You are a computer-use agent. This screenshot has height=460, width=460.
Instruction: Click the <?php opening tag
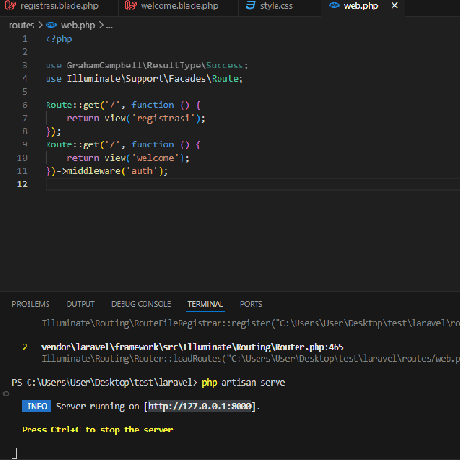tap(59, 39)
